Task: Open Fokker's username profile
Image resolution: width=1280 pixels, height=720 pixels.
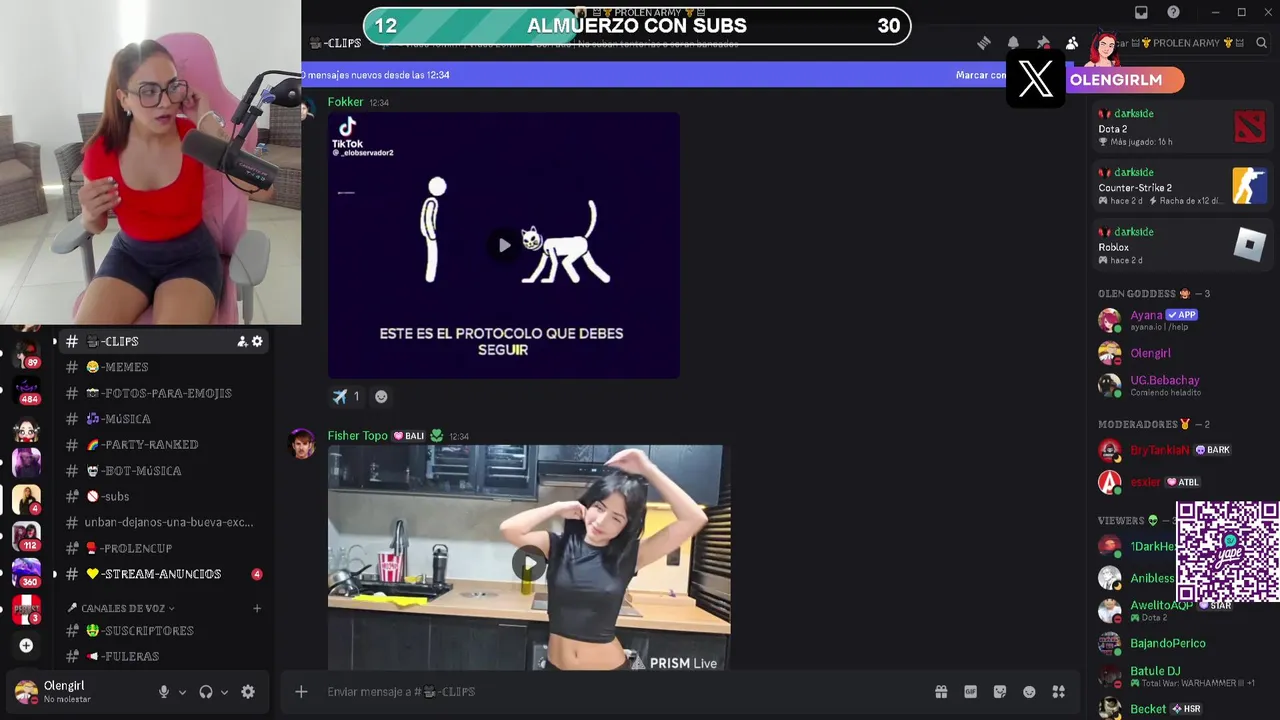Action: (x=345, y=102)
